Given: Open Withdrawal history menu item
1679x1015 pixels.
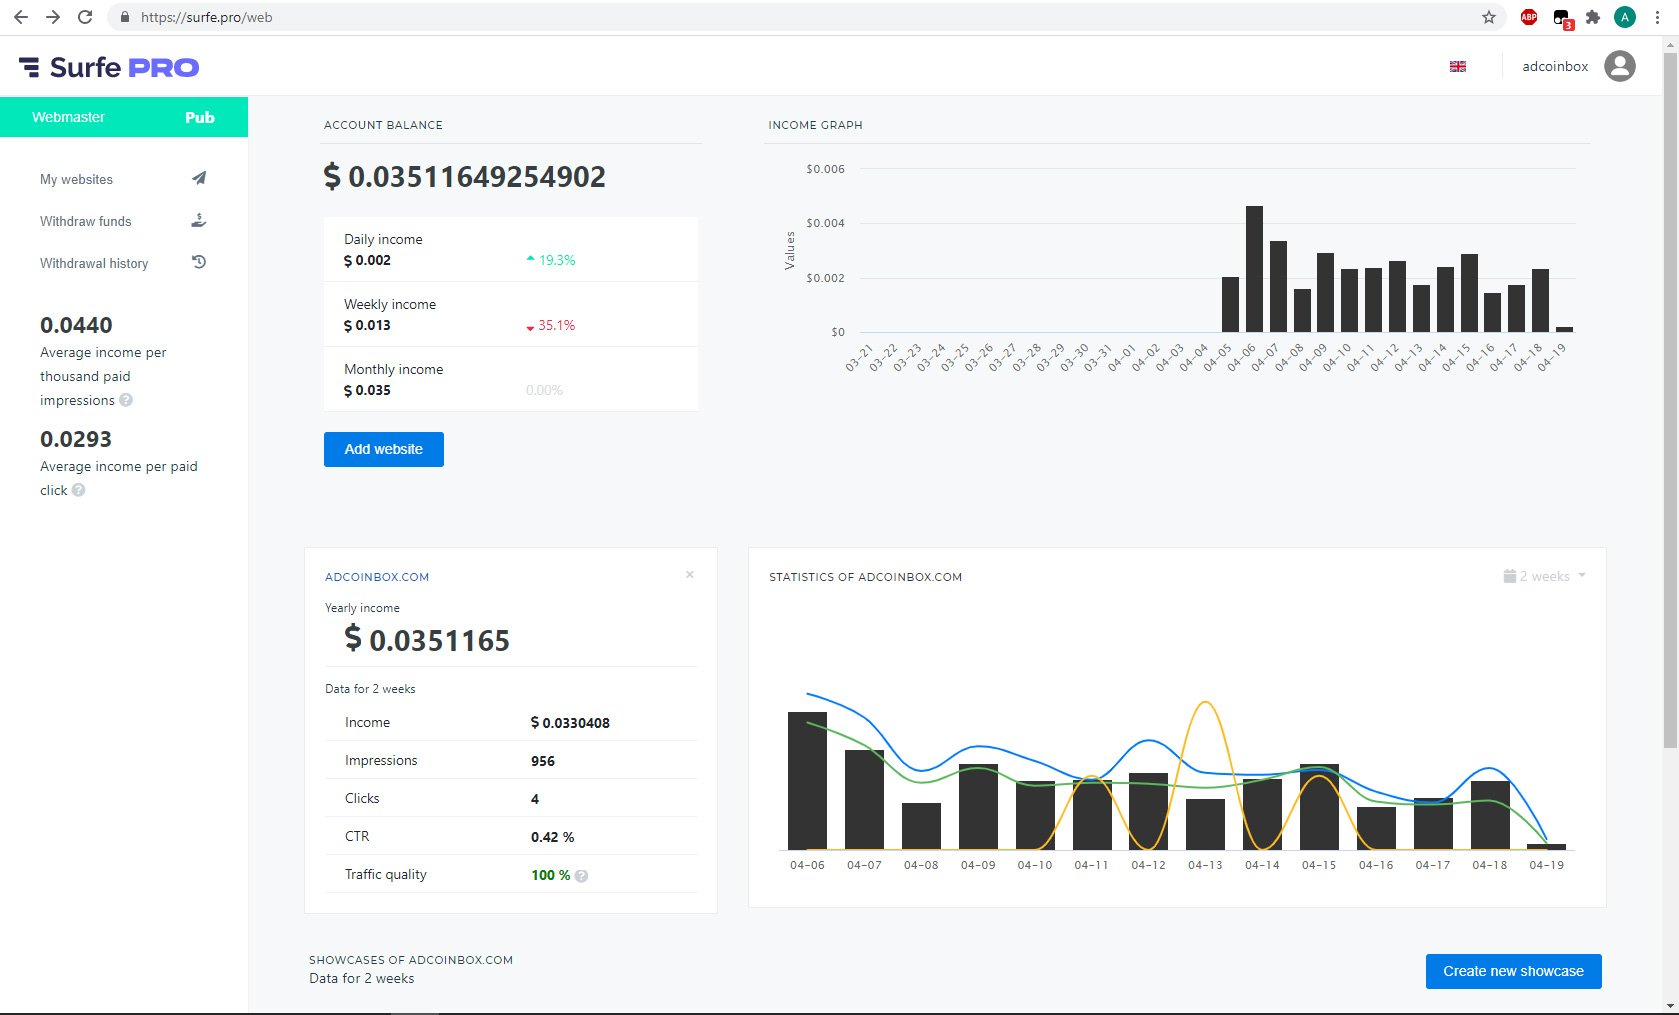Looking at the screenshot, I should tap(94, 263).
